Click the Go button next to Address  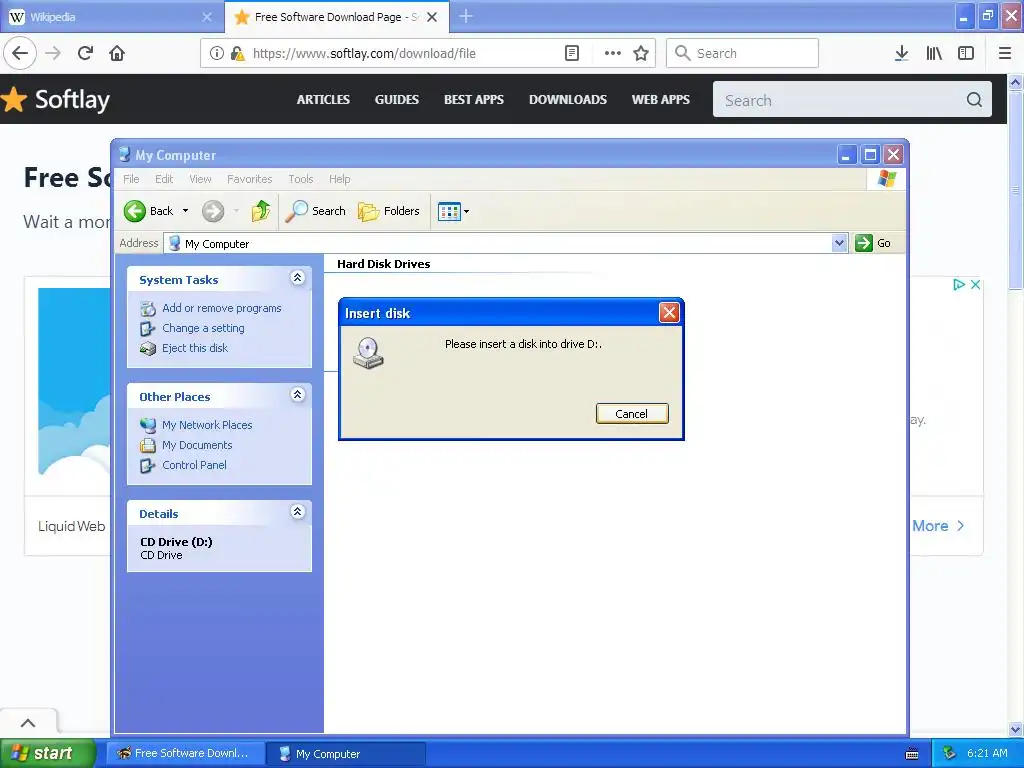pos(873,243)
